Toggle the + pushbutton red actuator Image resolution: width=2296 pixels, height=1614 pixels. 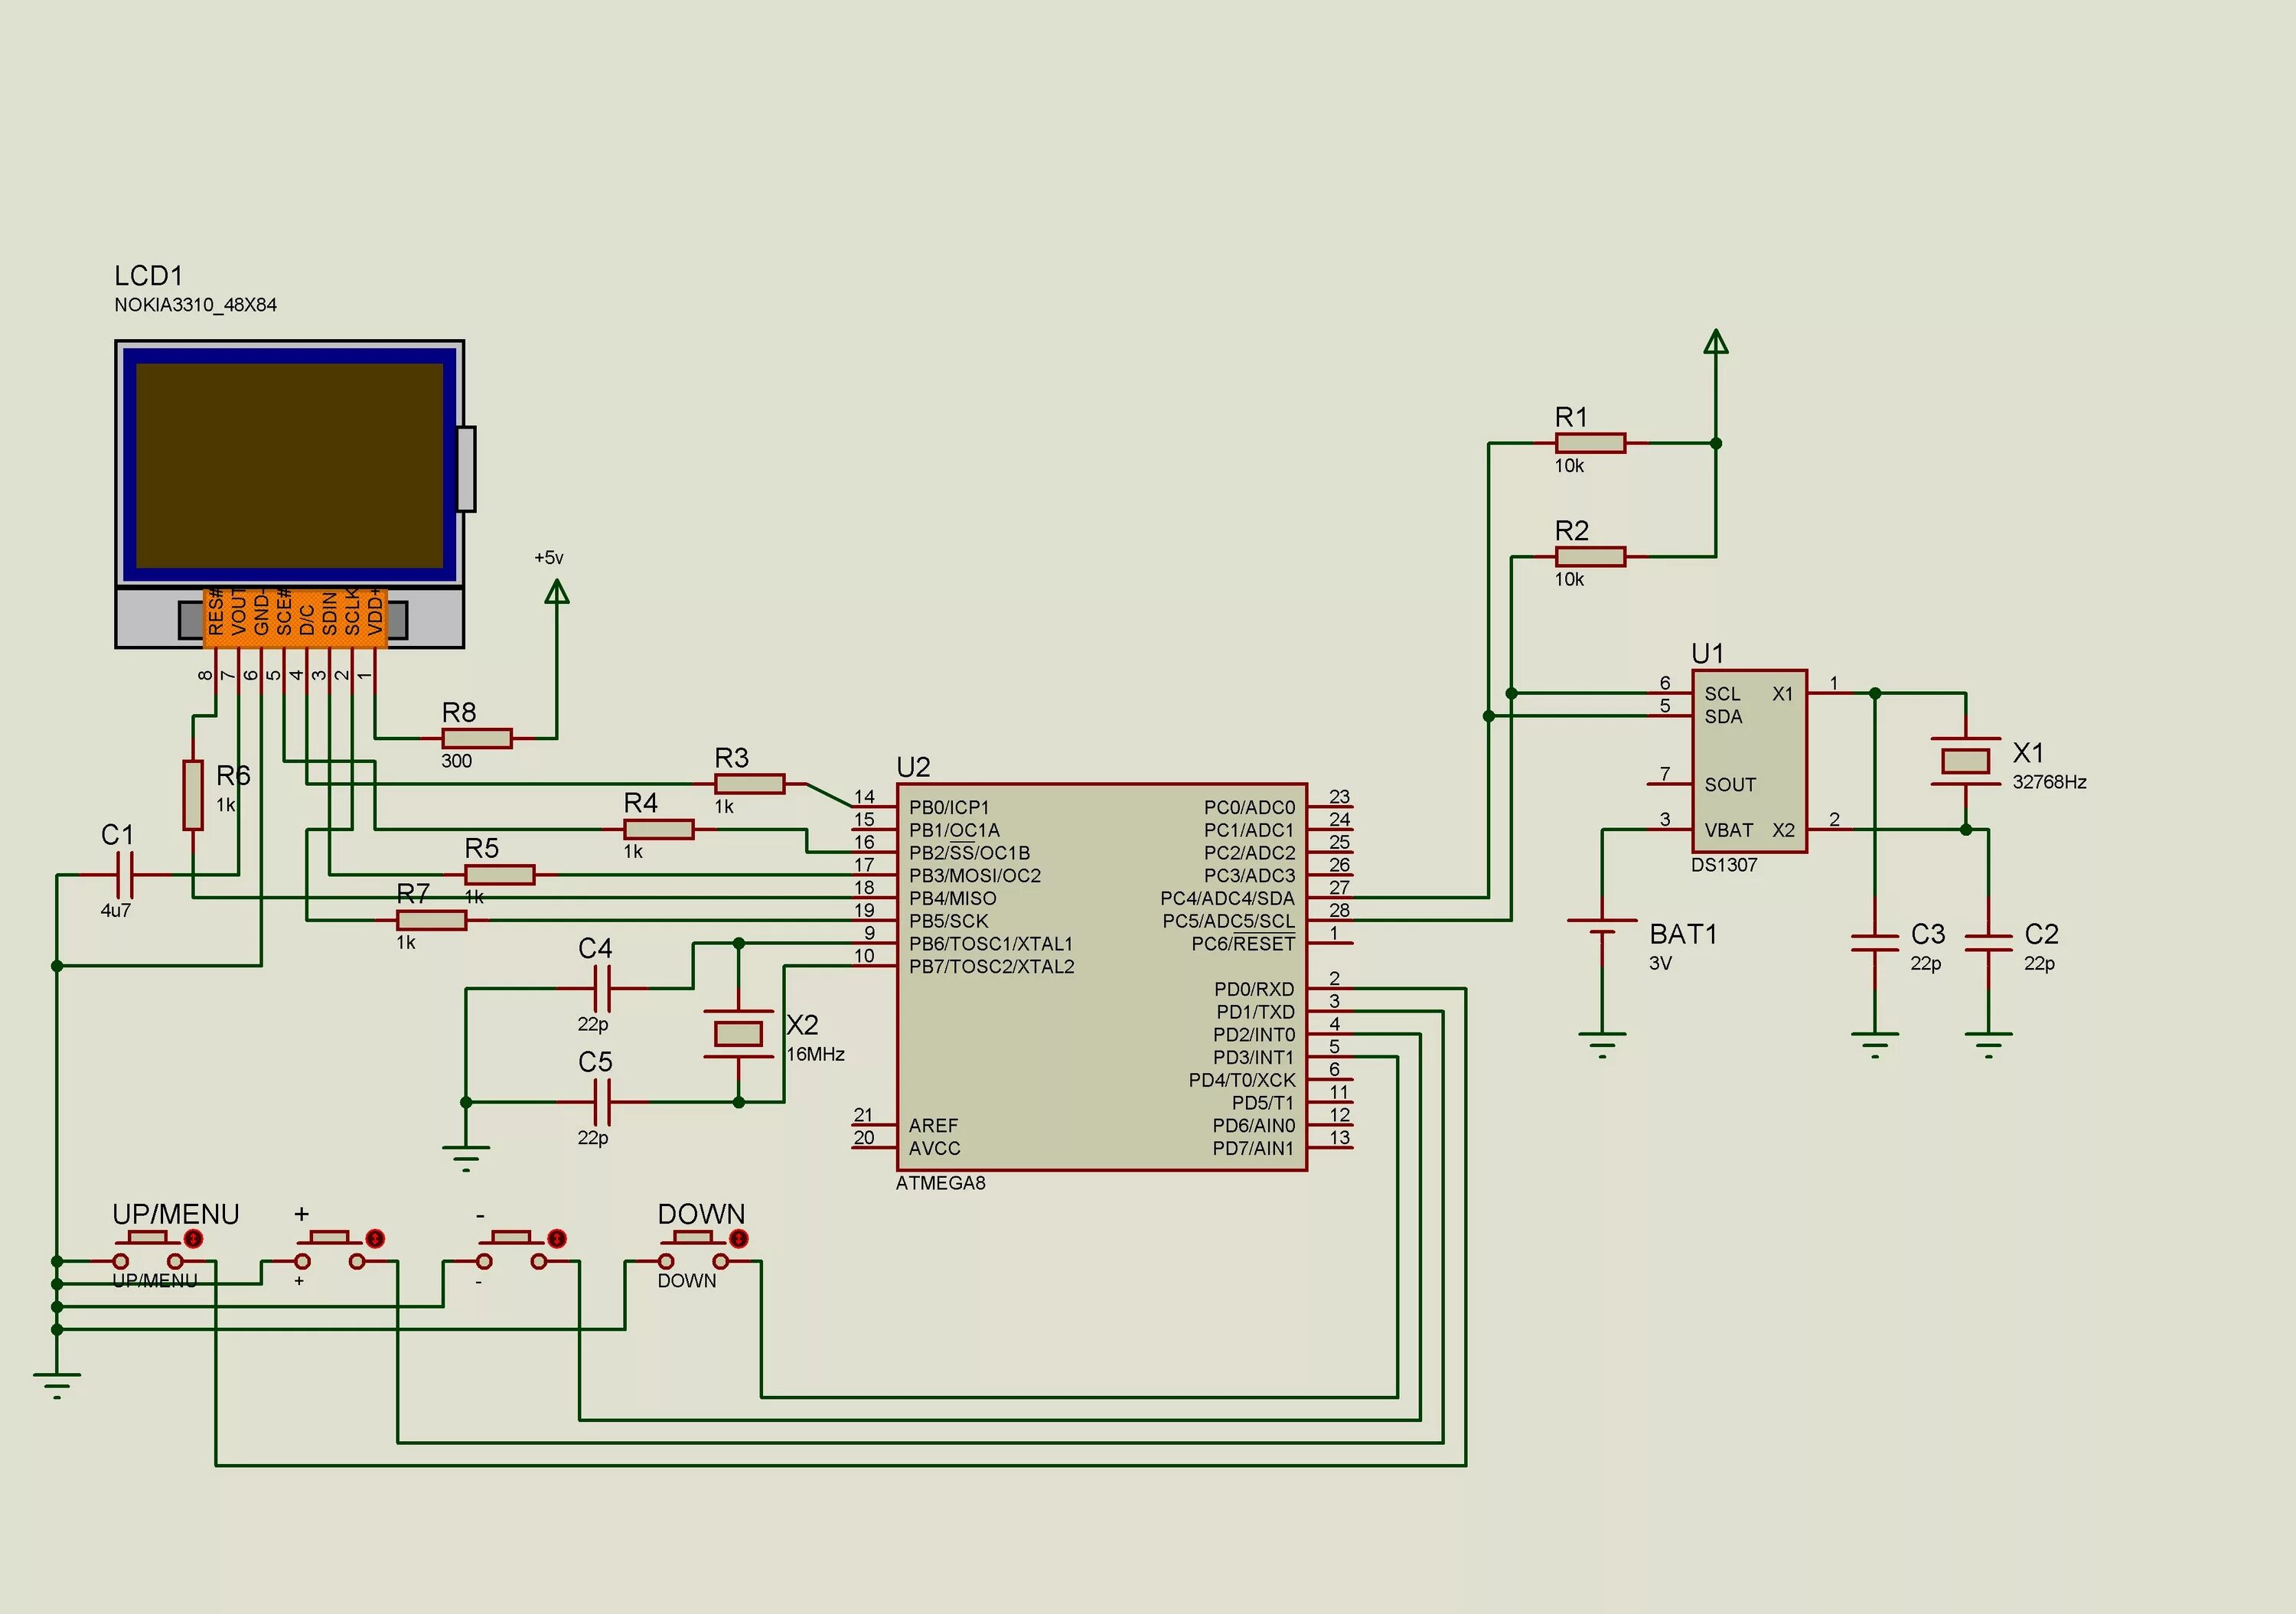pyautogui.click(x=375, y=1238)
